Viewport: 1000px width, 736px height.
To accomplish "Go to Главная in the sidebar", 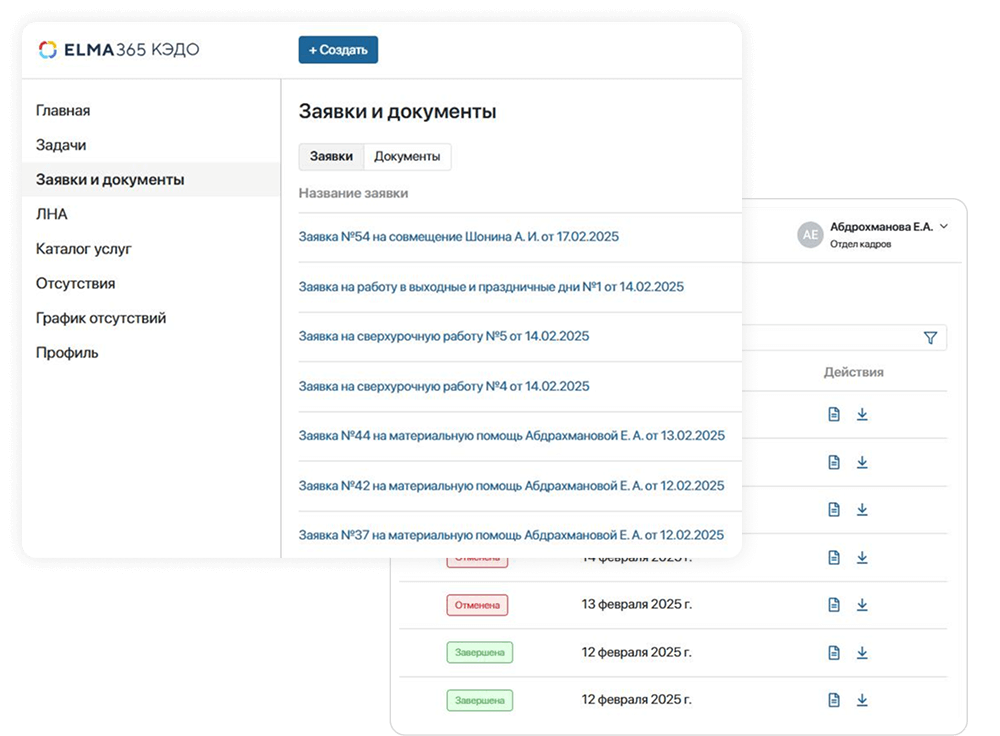I will tap(63, 111).
